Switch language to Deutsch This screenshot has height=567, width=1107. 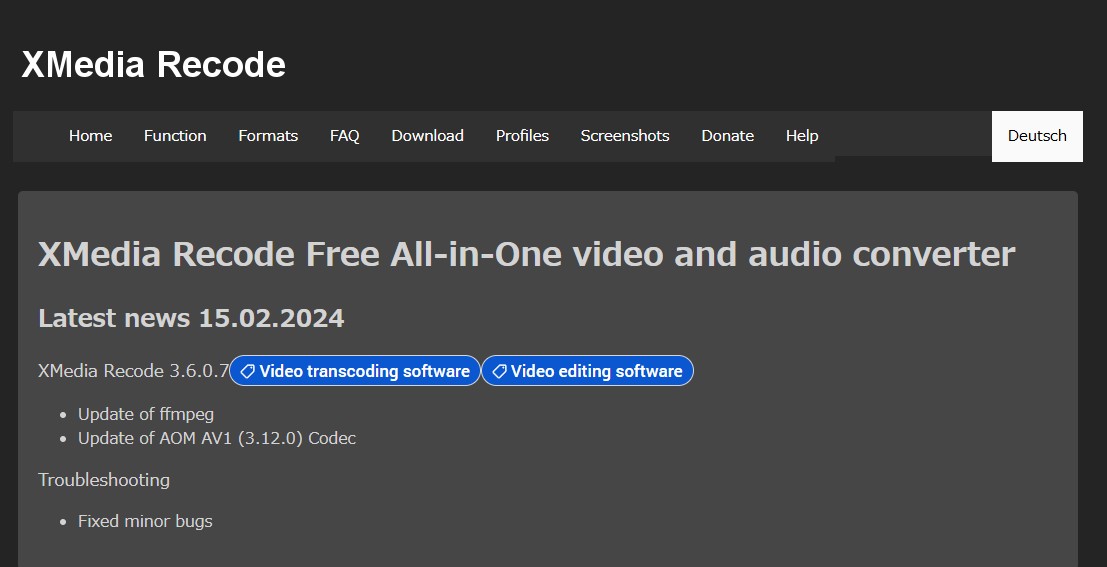click(1037, 136)
